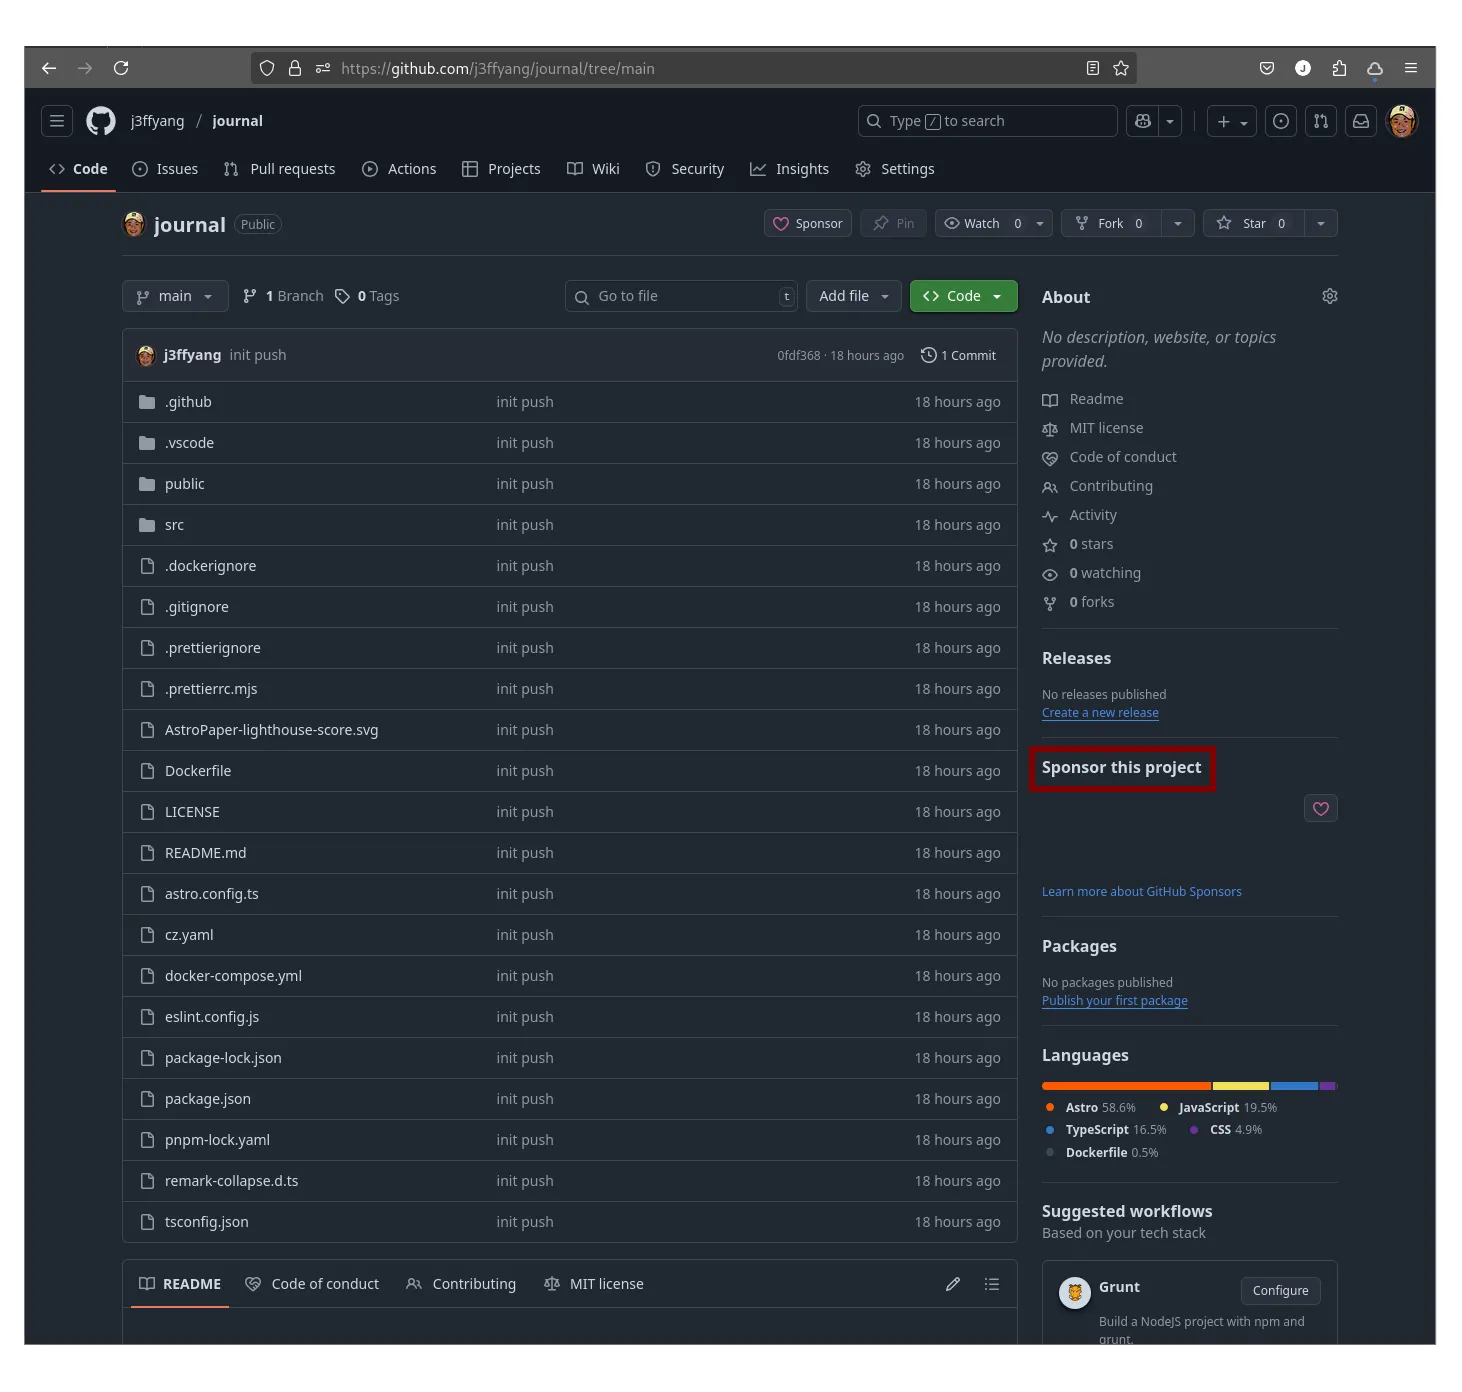Click the Go to file search field

[681, 296]
